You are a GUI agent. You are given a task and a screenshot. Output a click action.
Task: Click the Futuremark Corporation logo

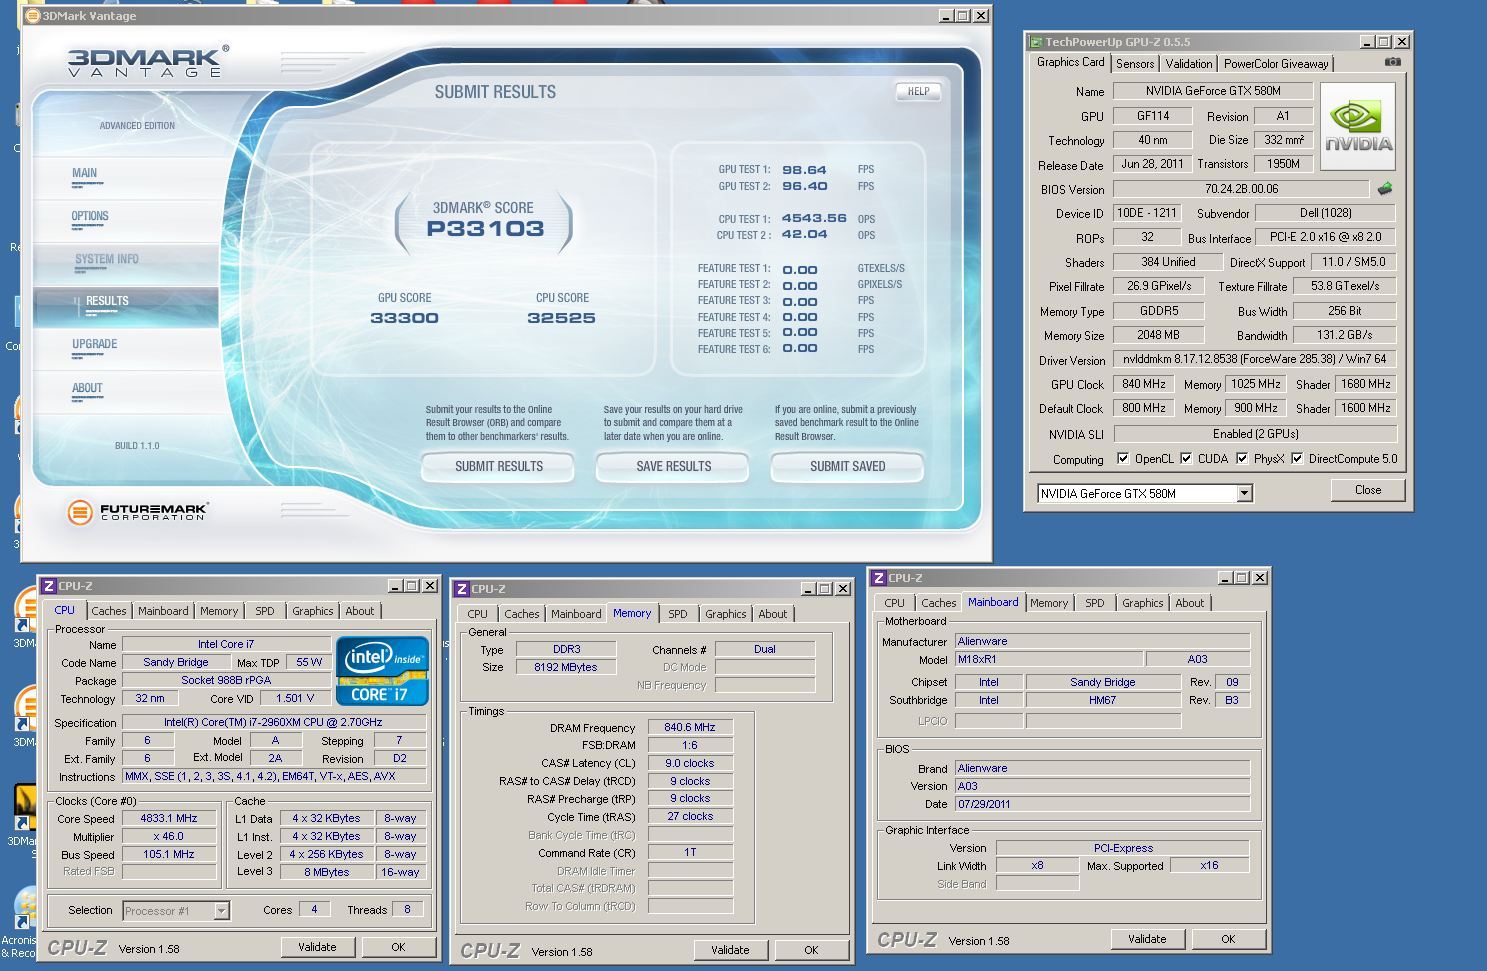pos(137,512)
